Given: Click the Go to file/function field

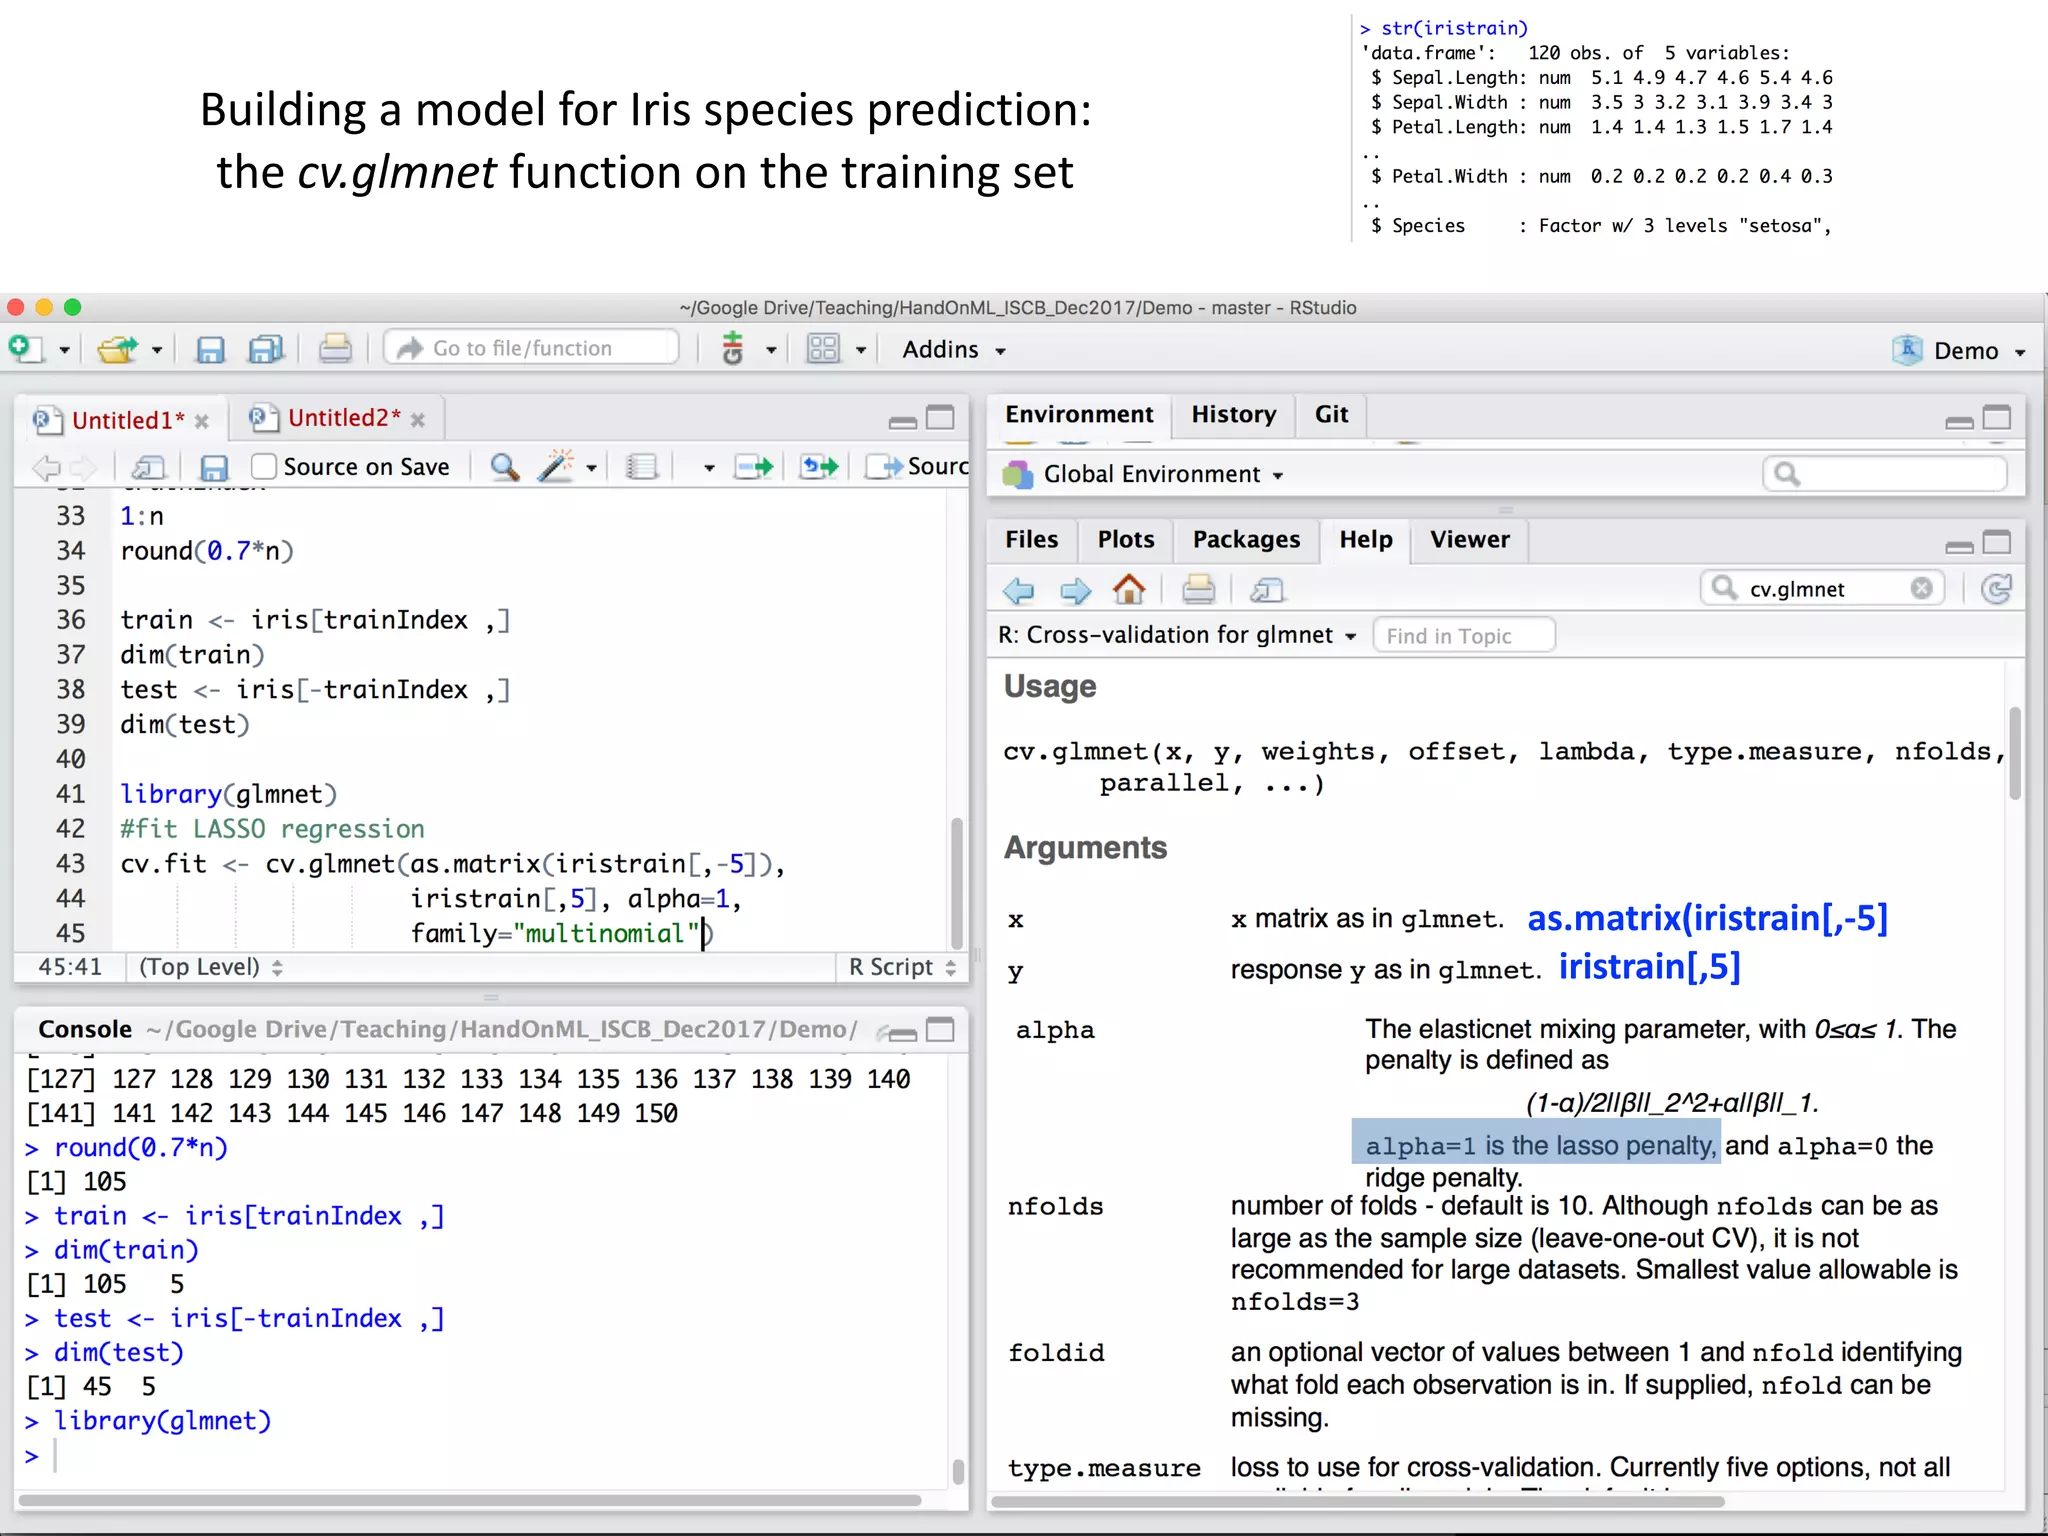Looking at the screenshot, I should click(532, 348).
